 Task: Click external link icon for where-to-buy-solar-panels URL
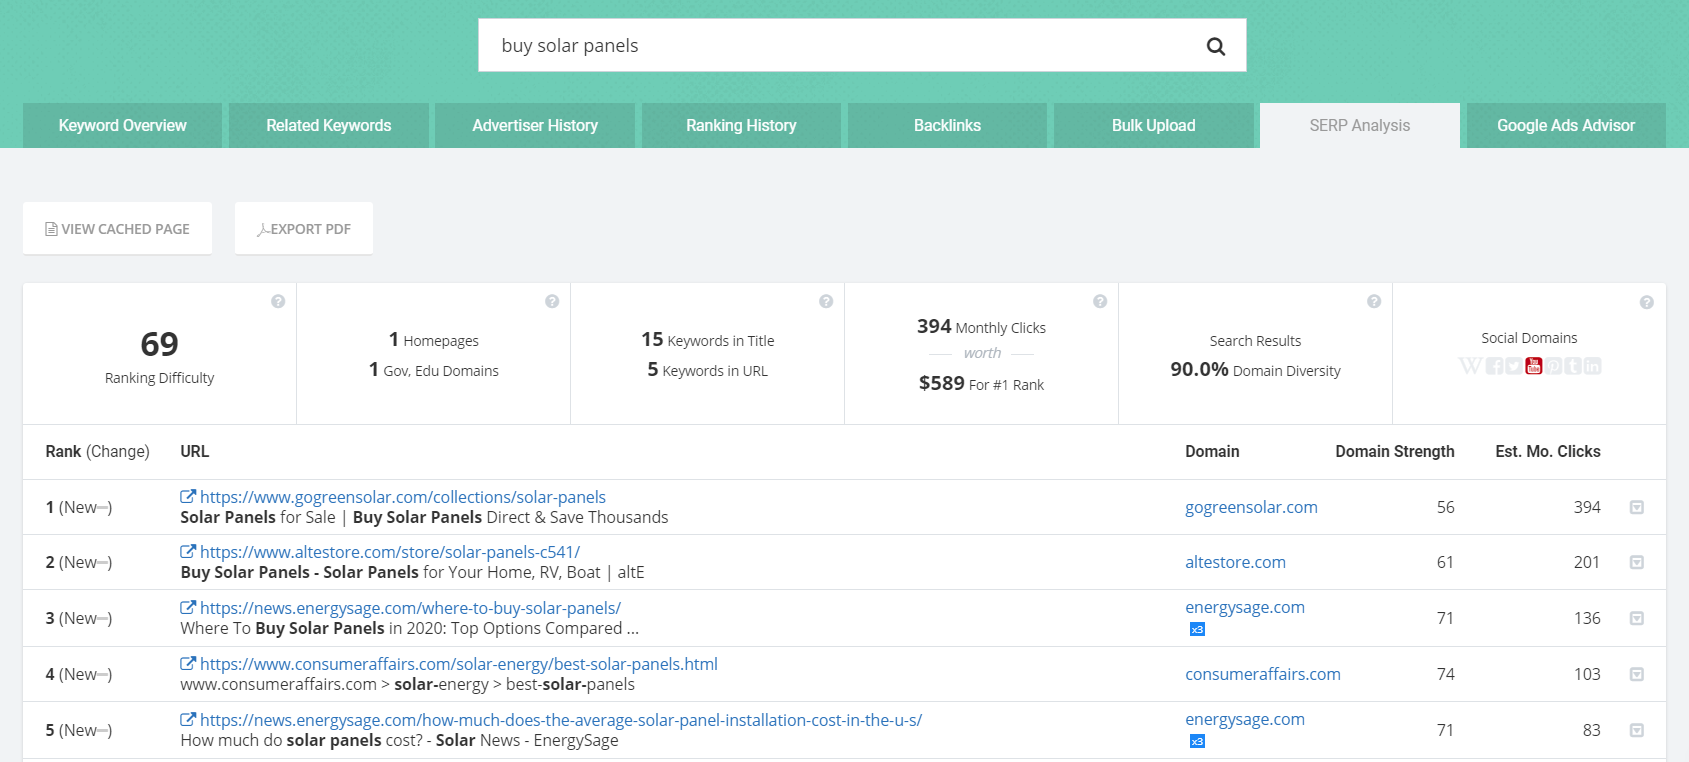pos(188,608)
